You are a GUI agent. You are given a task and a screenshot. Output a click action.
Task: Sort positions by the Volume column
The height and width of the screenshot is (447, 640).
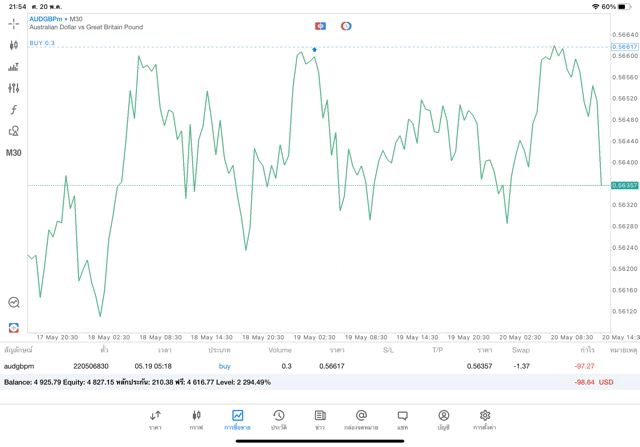[280, 350]
